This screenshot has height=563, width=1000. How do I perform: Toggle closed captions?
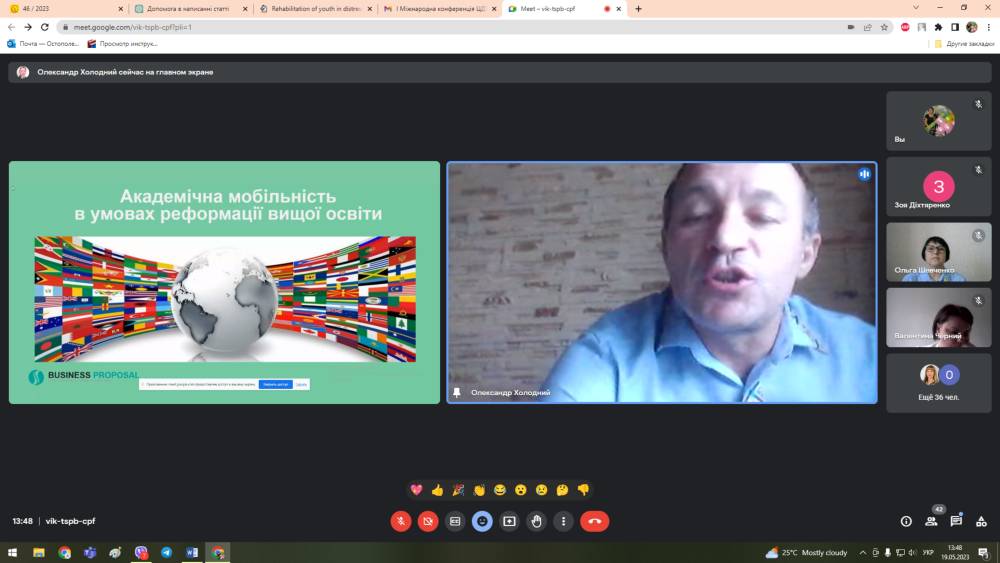pyautogui.click(x=455, y=521)
